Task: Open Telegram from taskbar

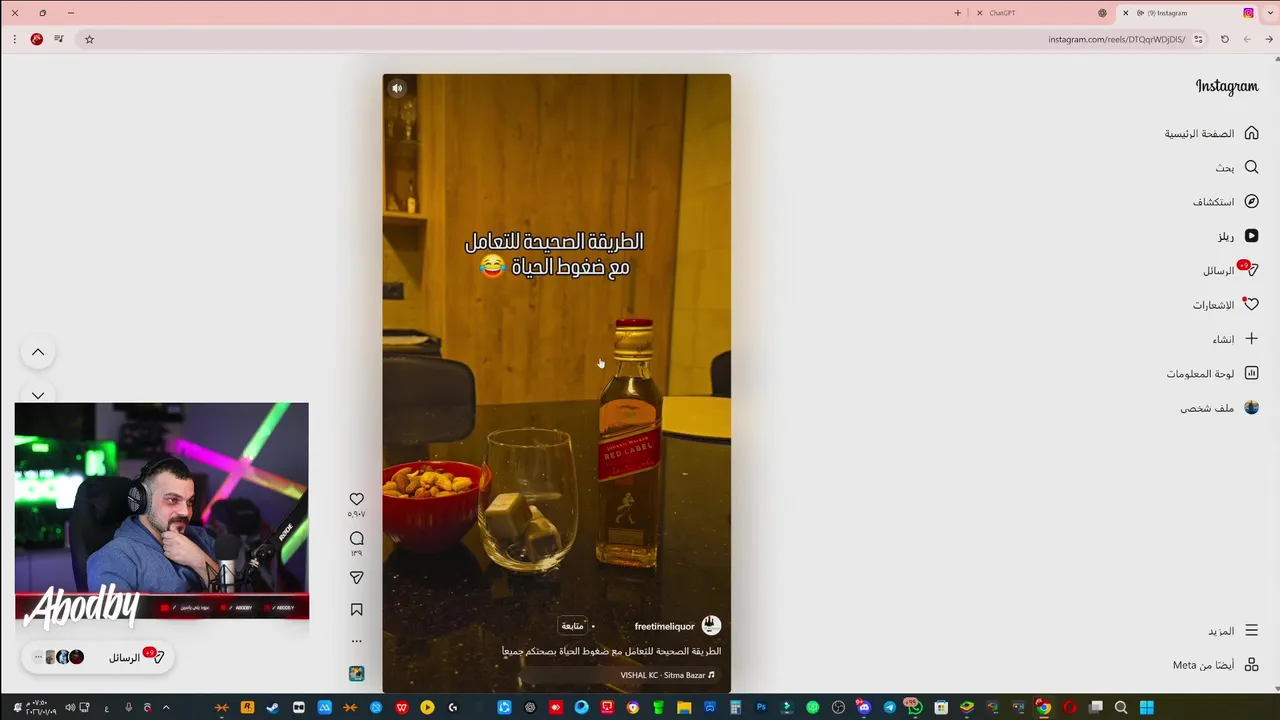Action: point(889,708)
